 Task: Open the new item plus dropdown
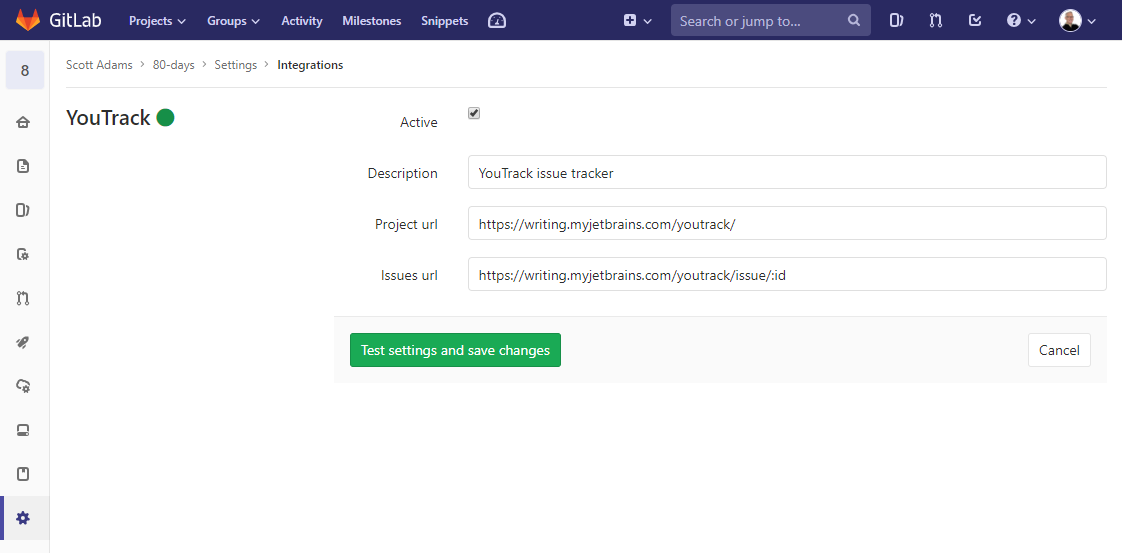[638, 21]
